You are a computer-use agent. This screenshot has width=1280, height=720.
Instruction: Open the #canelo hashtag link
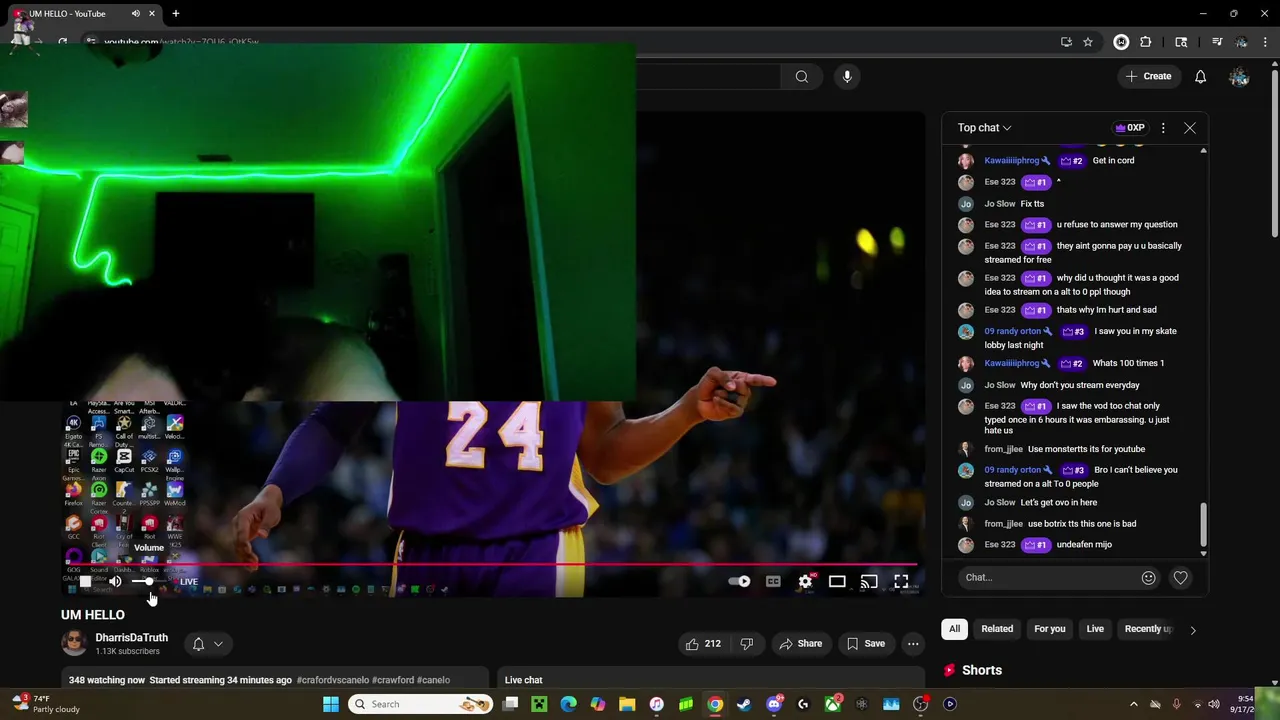(433, 680)
